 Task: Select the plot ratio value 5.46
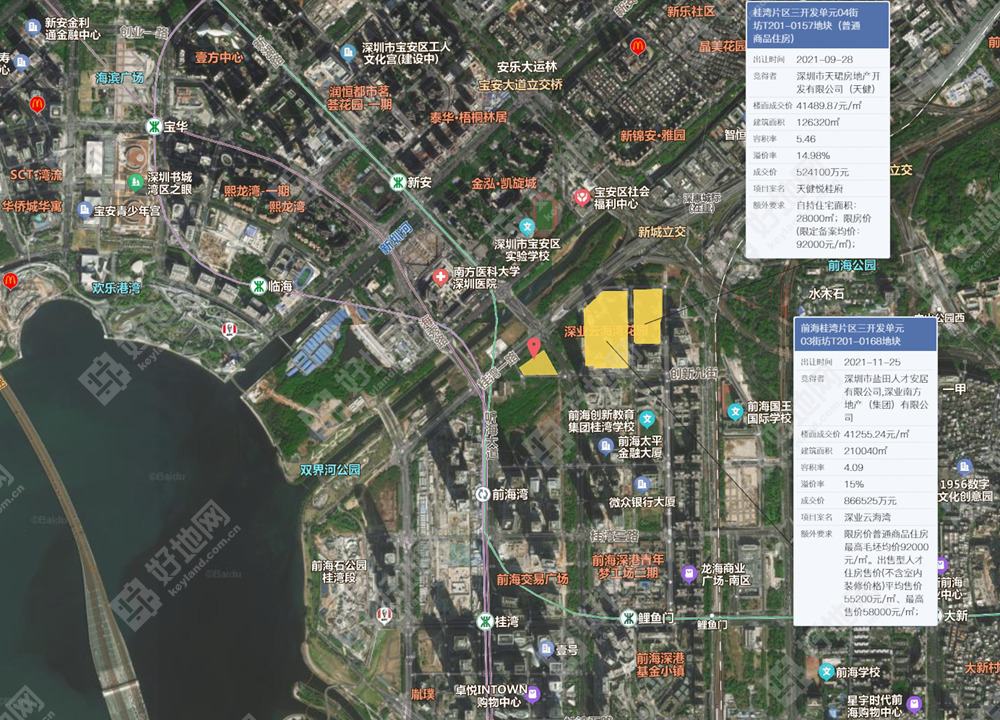(806, 138)
